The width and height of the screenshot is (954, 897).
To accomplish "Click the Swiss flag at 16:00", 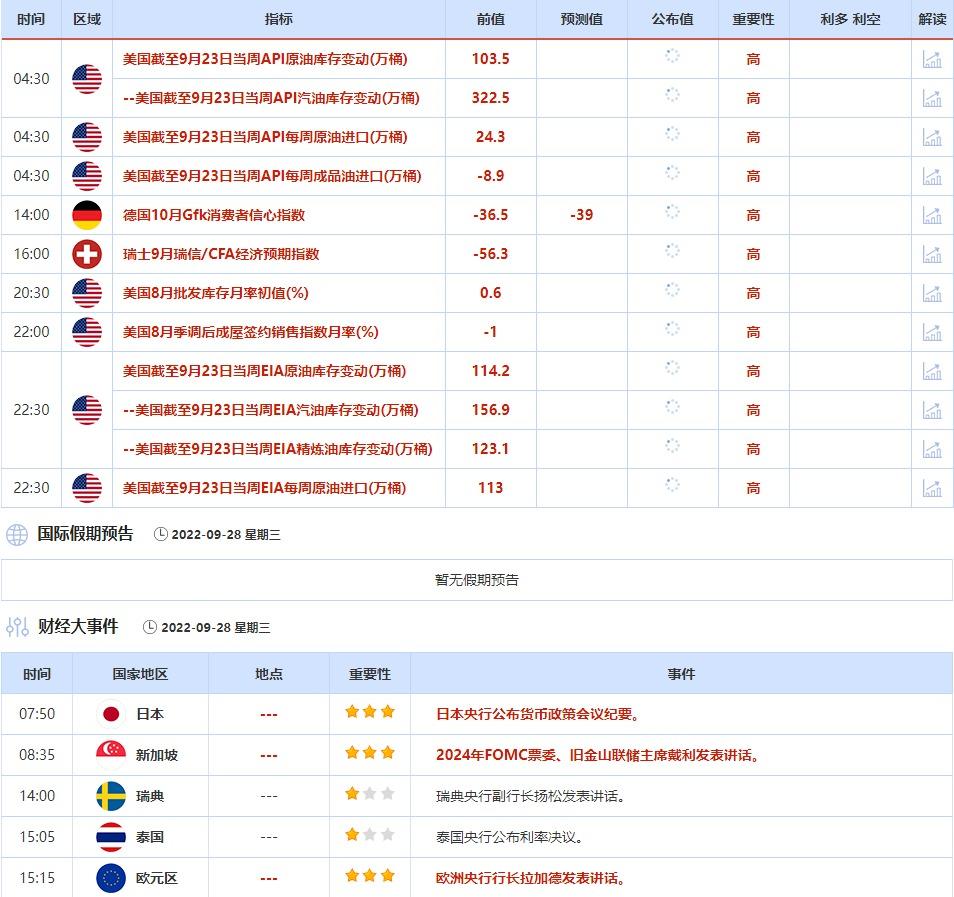I will [87, 254].
